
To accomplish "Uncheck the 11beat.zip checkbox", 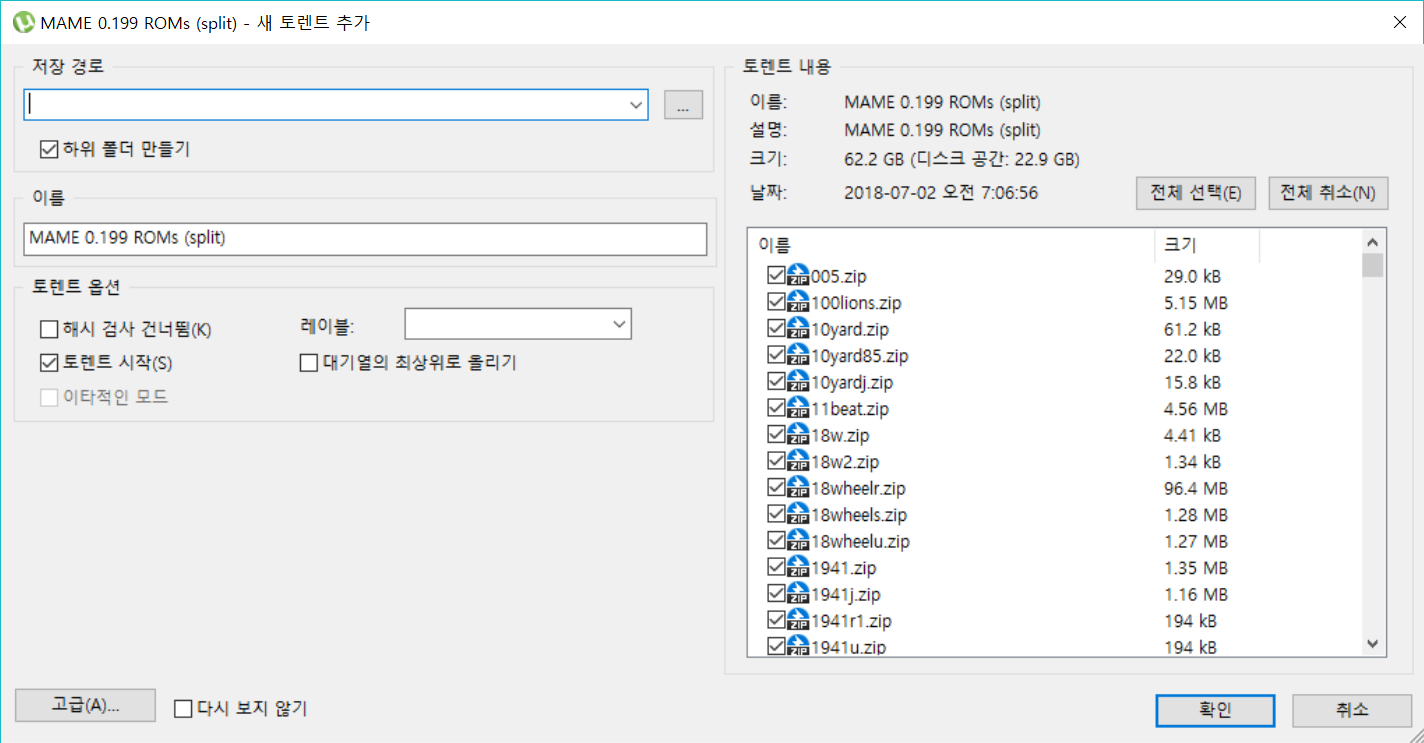I will point(776,408).
